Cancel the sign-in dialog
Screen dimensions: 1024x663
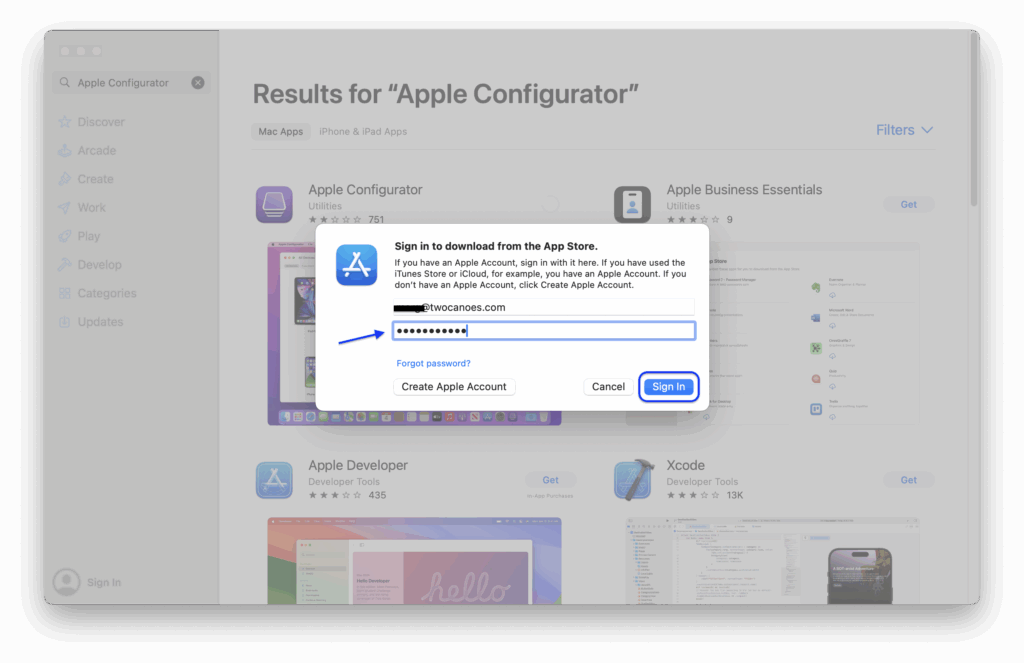[x=608, y=387]
